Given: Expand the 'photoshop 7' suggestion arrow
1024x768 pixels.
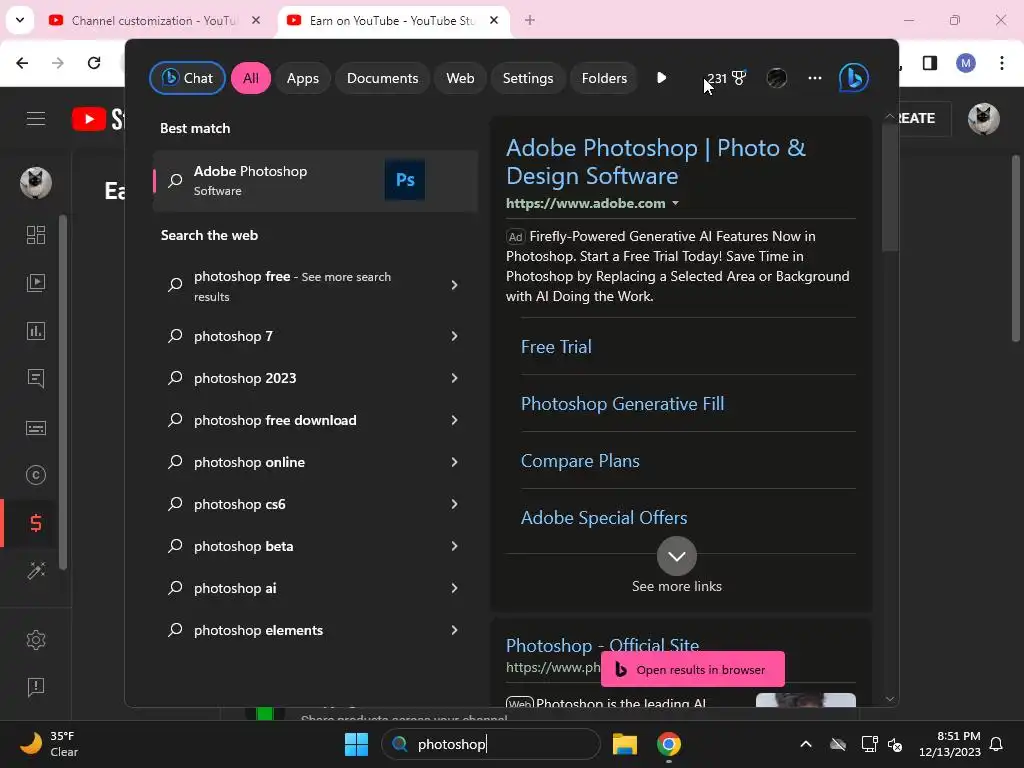Looking at the screenshot, I should pyautogui.click(x=454, y=336).
